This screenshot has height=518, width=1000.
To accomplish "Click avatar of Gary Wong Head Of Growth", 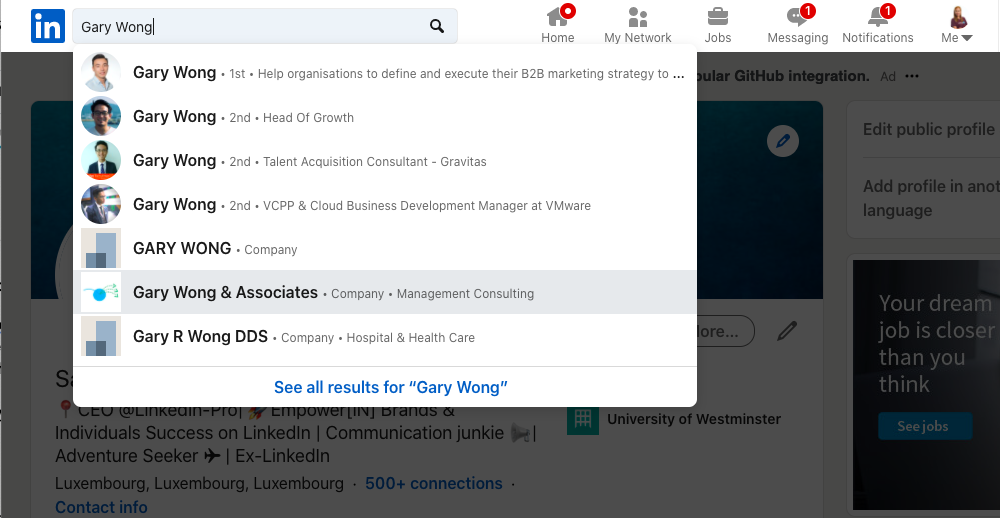I will 101,117.
